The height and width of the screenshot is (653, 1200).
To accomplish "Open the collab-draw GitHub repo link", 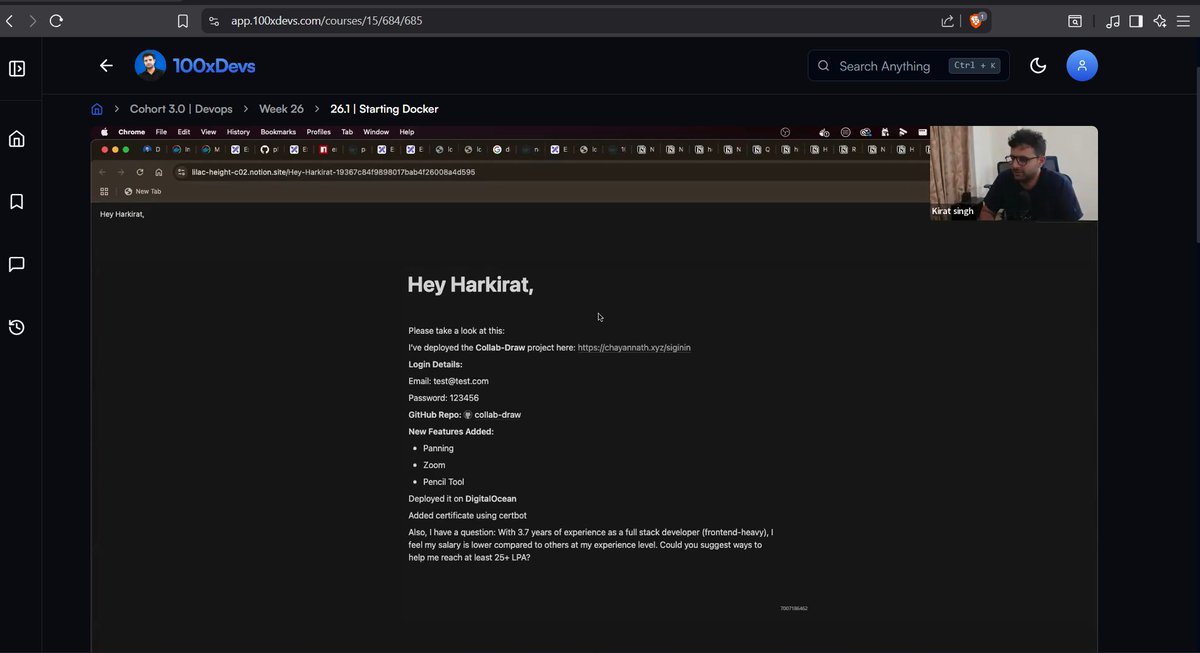I will 492,415.
